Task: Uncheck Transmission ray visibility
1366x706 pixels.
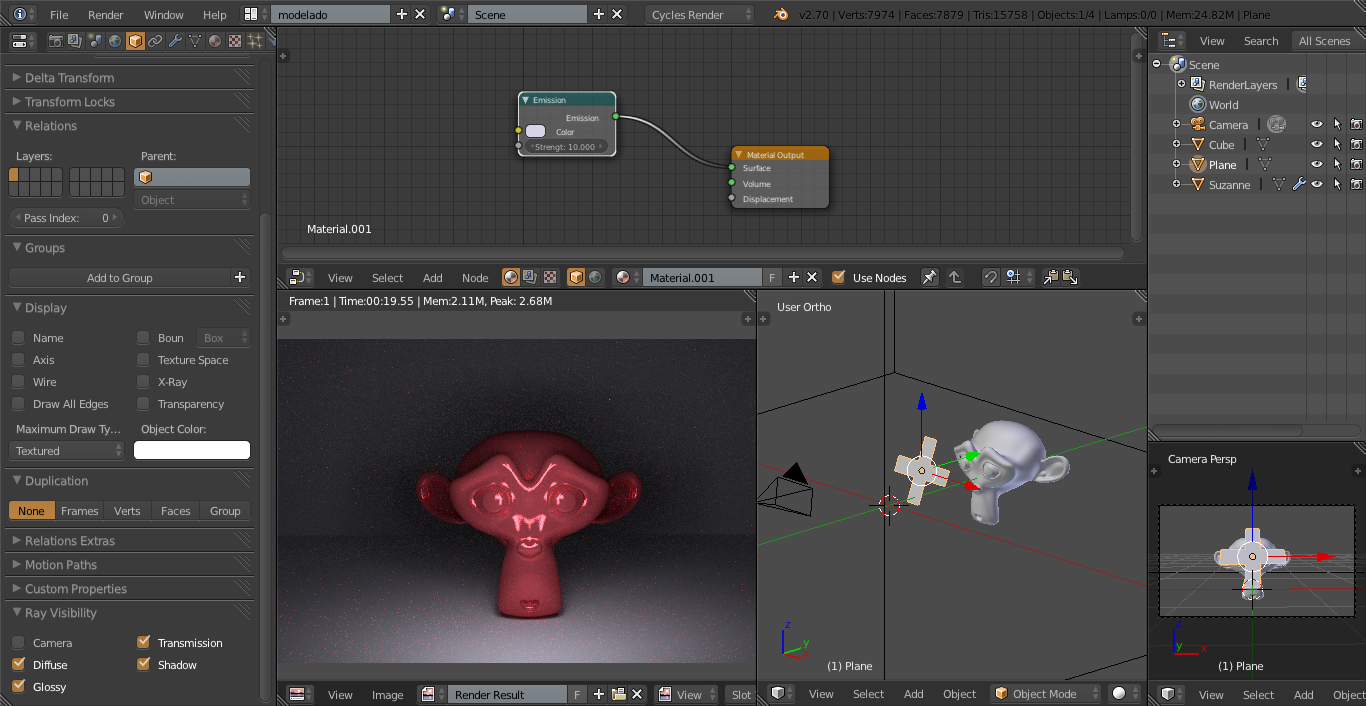Action: point(143,642)
